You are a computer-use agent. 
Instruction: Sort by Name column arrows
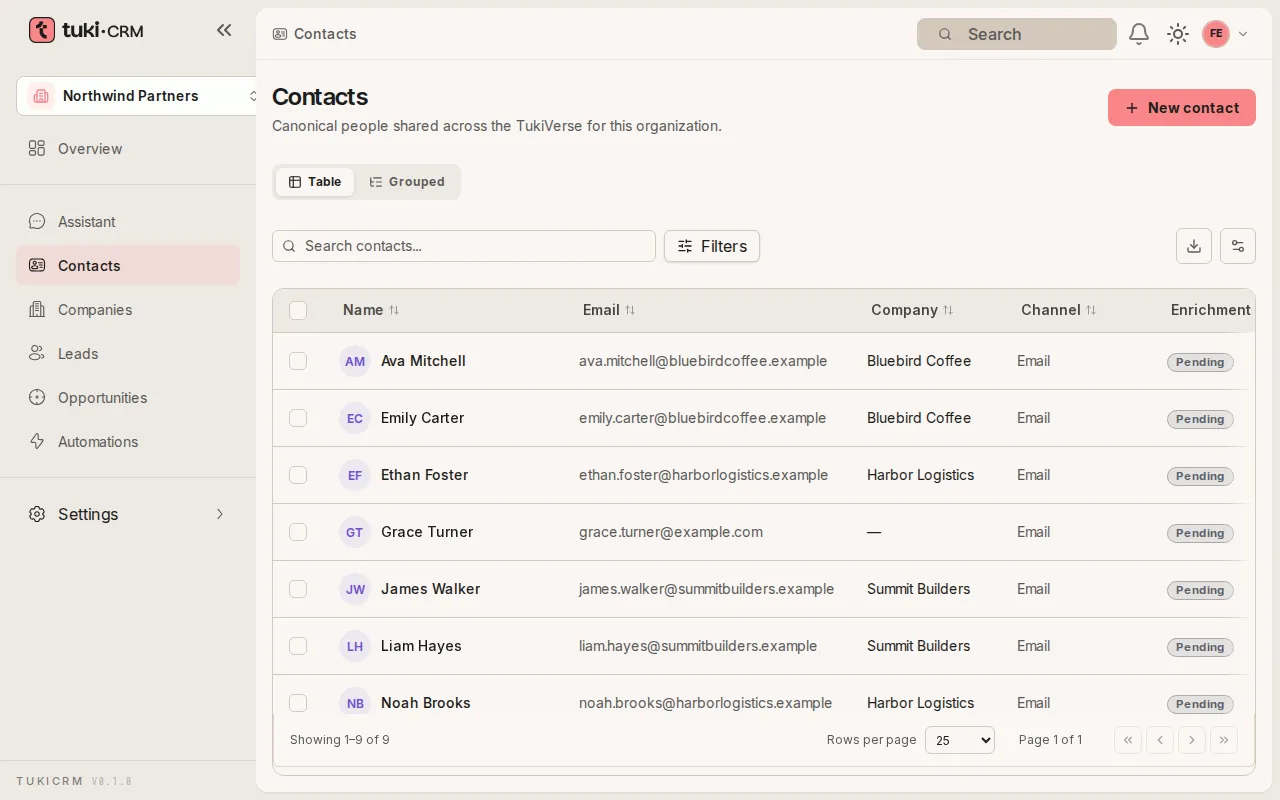394,310
